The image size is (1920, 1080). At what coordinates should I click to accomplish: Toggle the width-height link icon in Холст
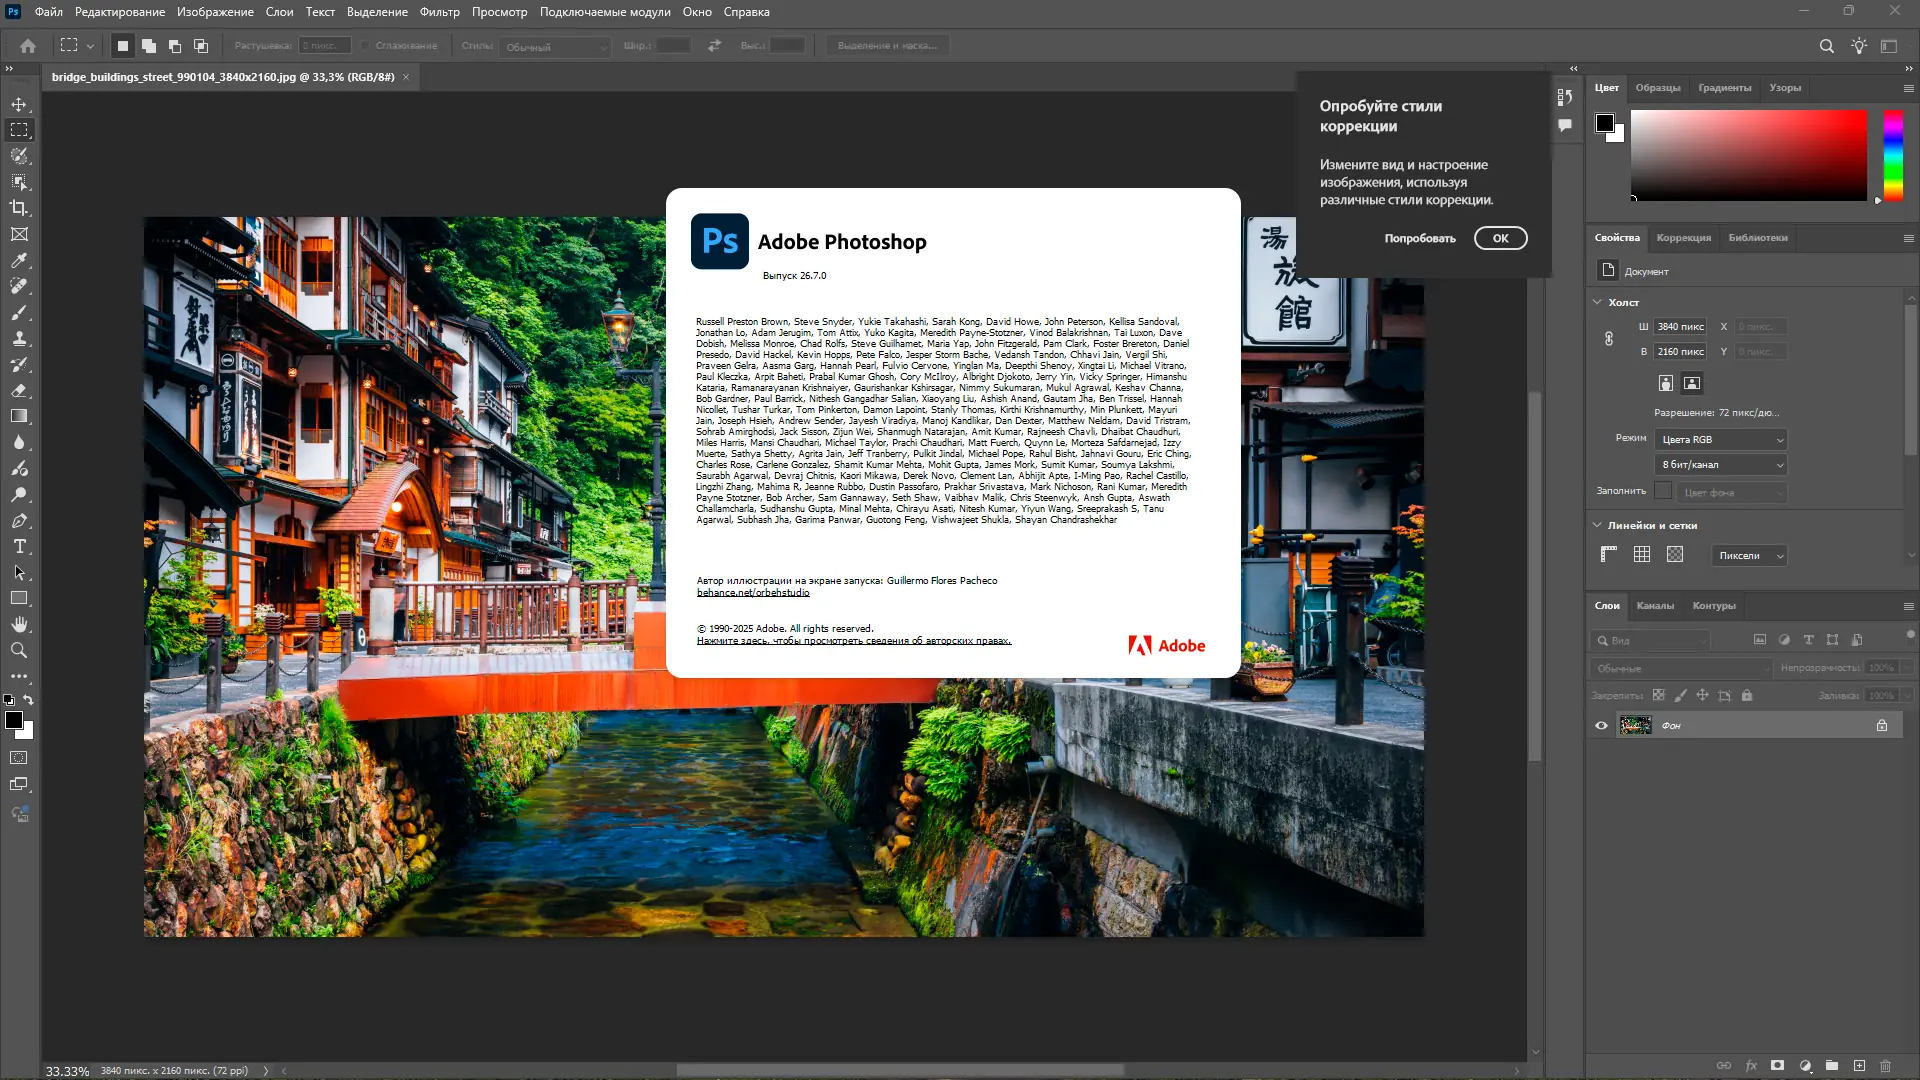click(1609, 339)
